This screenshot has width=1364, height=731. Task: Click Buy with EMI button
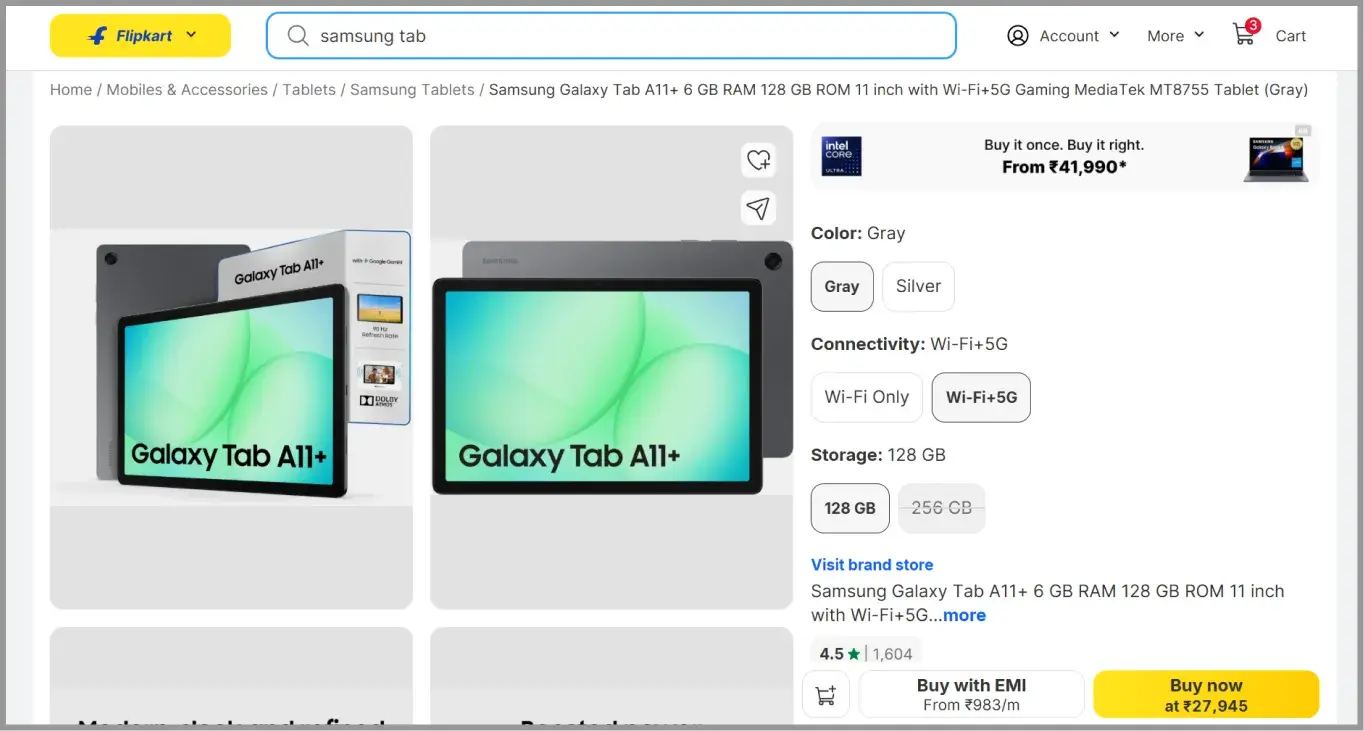[x=972, y=694]
